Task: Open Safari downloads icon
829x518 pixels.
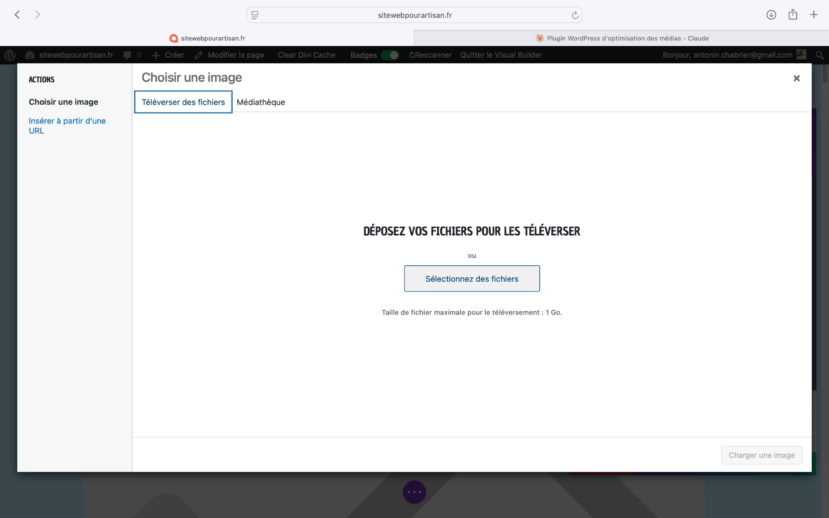Action: (771, 15)
